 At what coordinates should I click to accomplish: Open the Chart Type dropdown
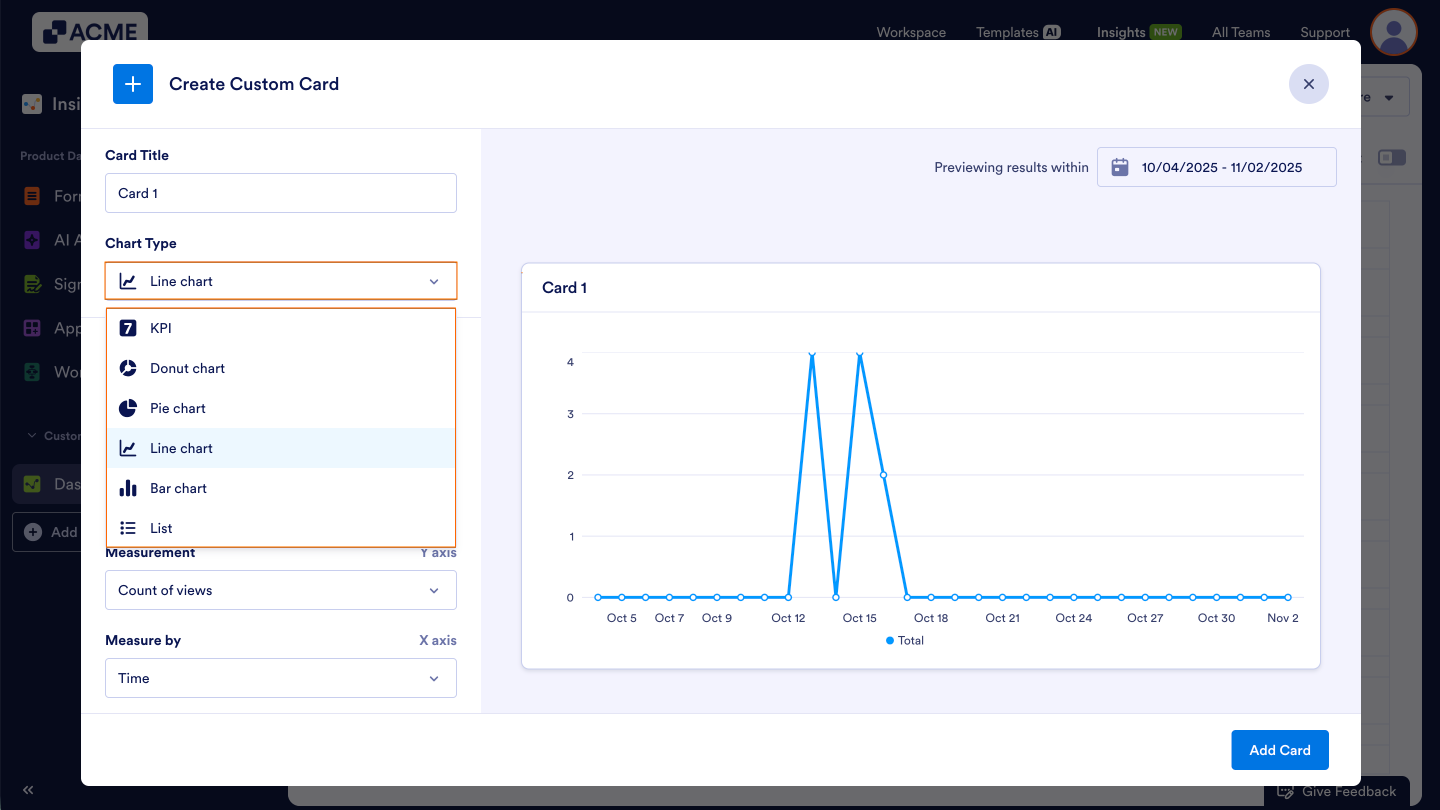click(280, 281)
